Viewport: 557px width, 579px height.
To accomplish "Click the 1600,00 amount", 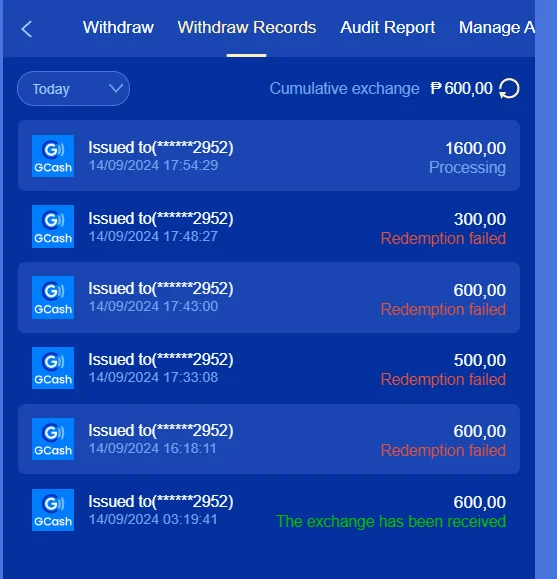I will click(x=475, y=148).
